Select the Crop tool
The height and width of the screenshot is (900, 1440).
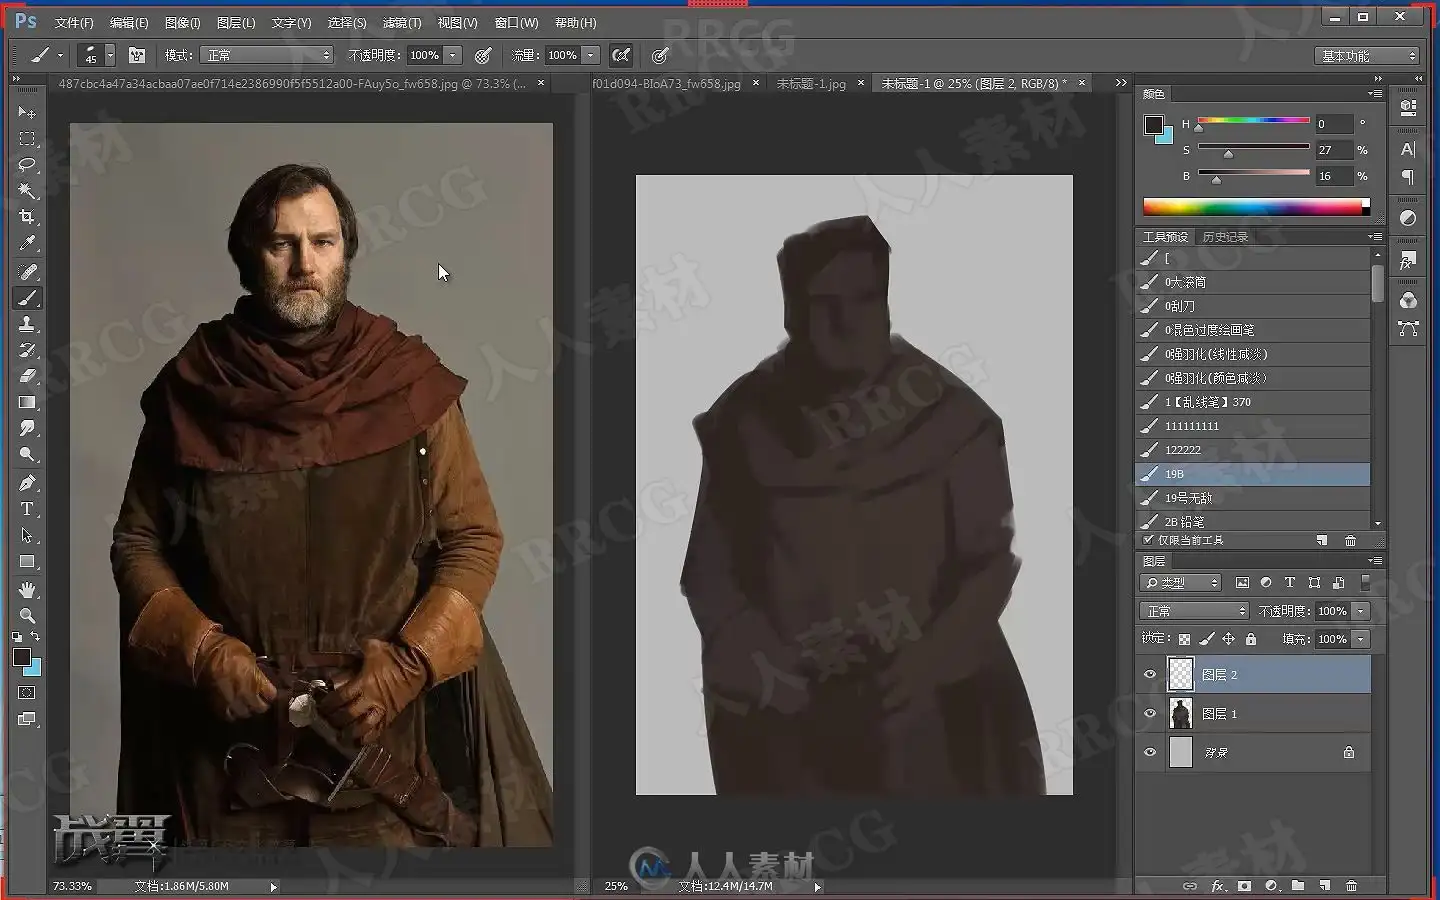[x=27, y=217]
